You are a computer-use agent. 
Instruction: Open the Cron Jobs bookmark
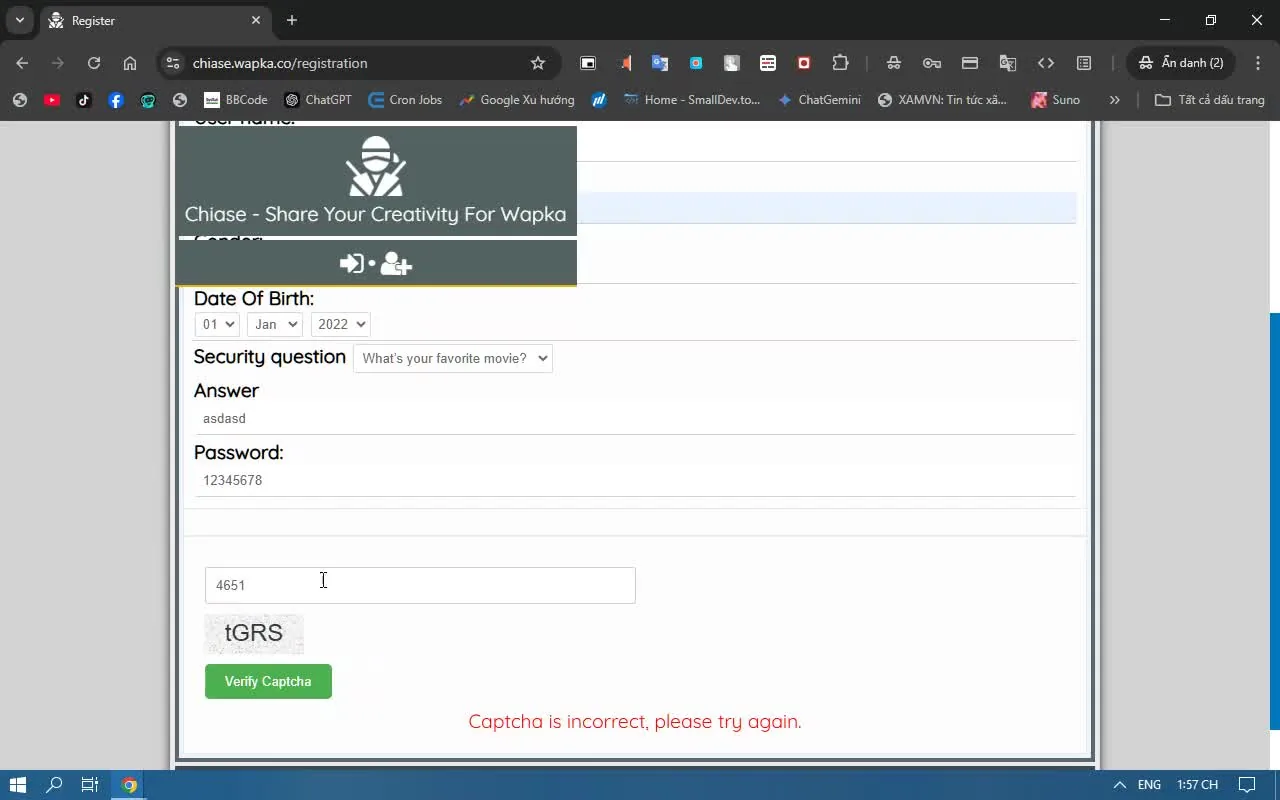pyautogui.click(x=405, y=100)
